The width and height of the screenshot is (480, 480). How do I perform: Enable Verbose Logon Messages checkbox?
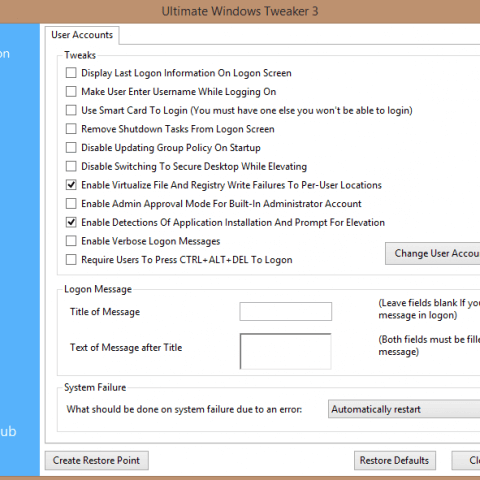(x=71, y=241)
